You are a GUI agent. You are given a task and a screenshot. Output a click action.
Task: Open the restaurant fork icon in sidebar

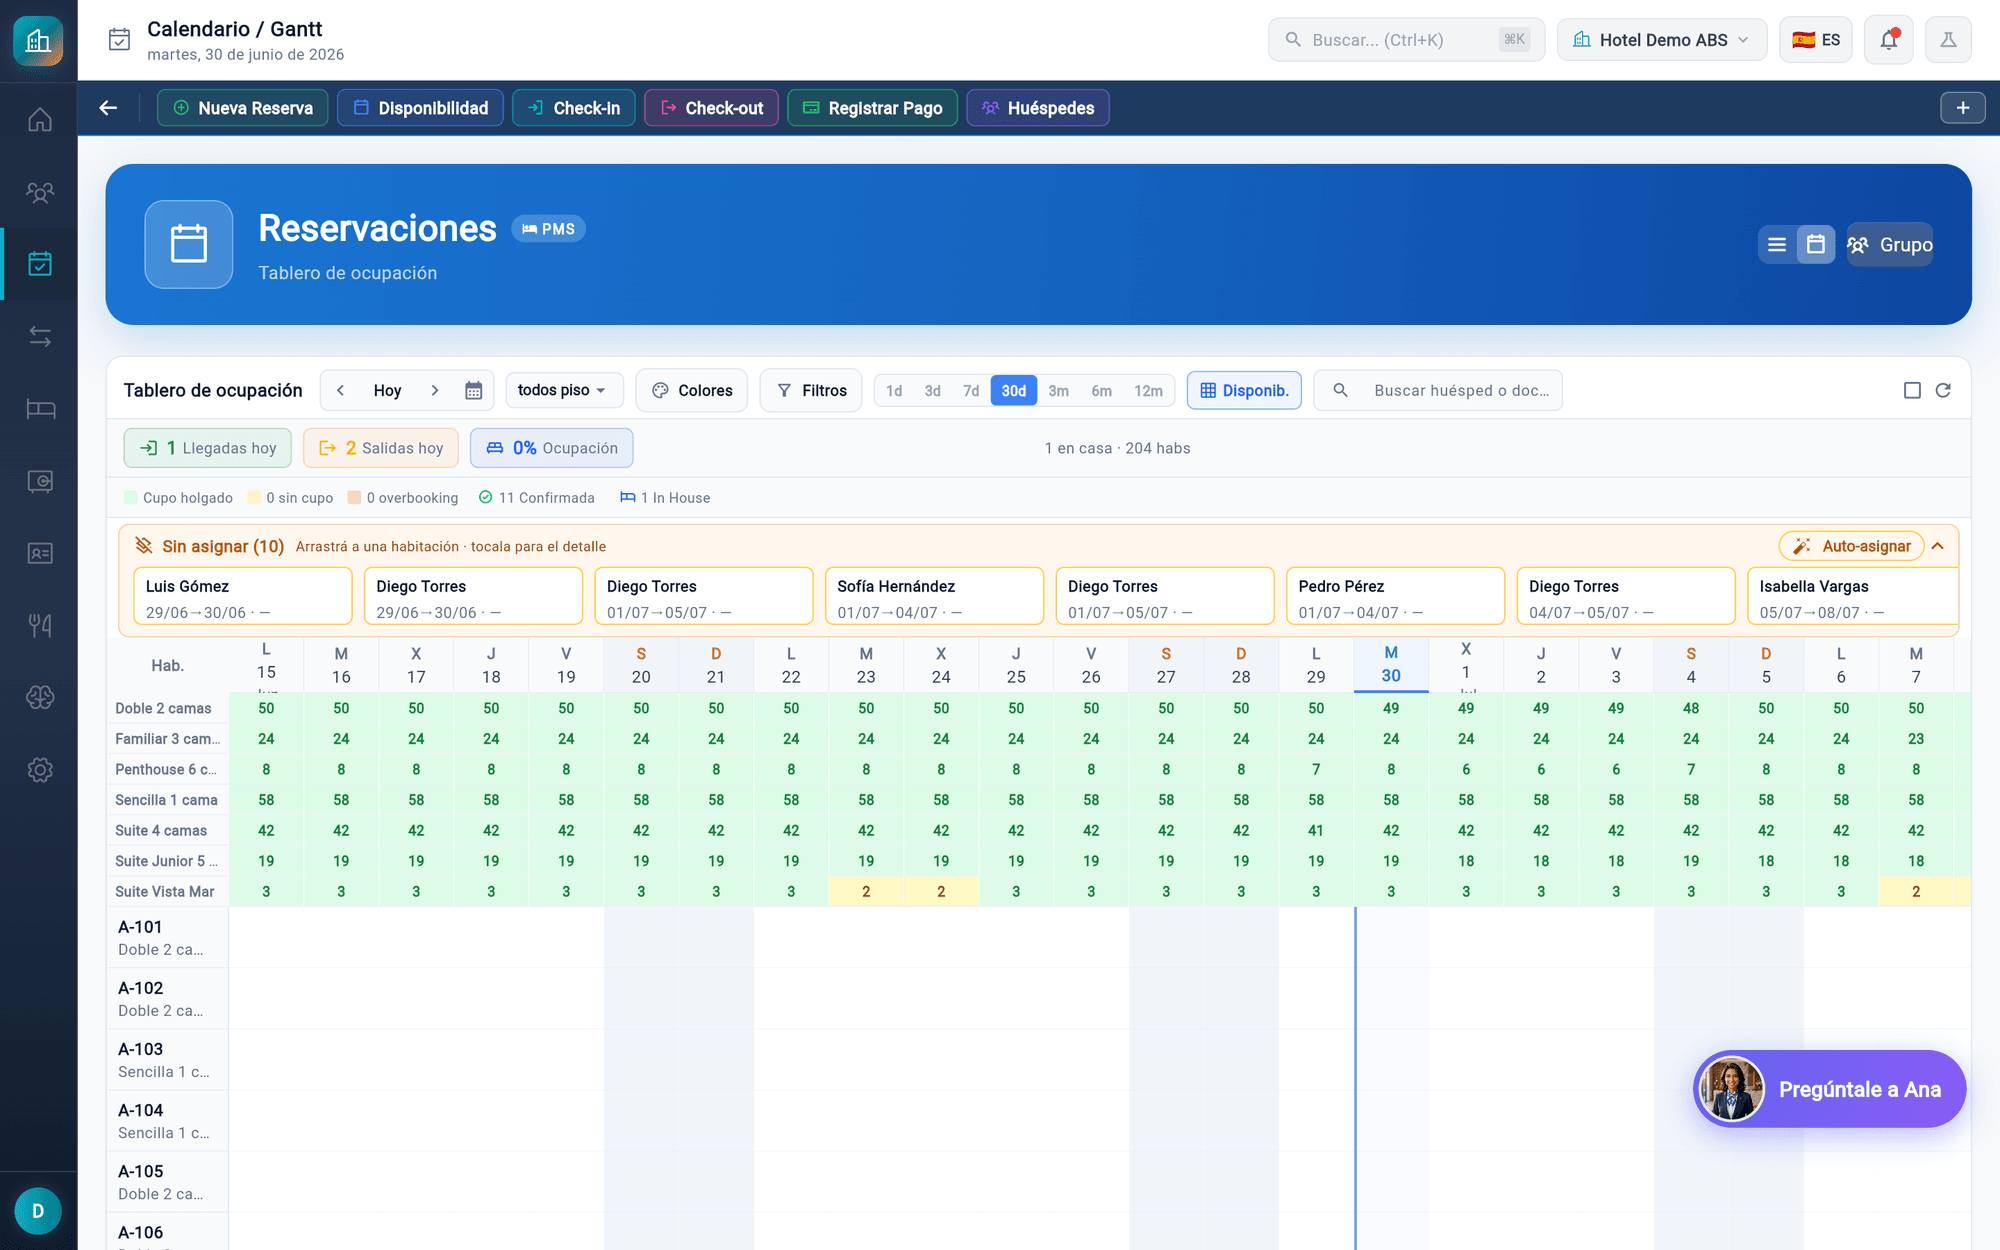[40, 626]
